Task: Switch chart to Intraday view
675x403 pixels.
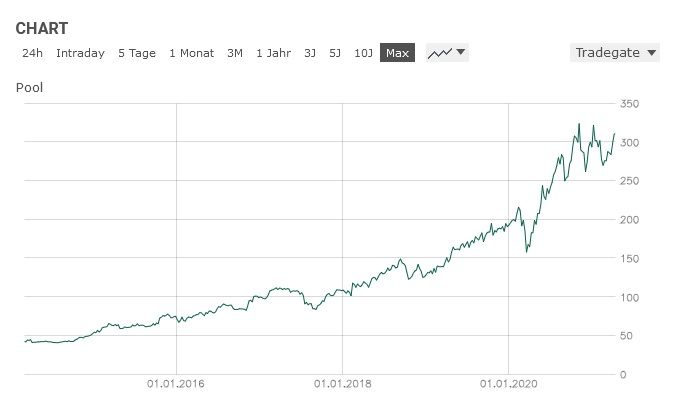Action: tap(80, 53)
